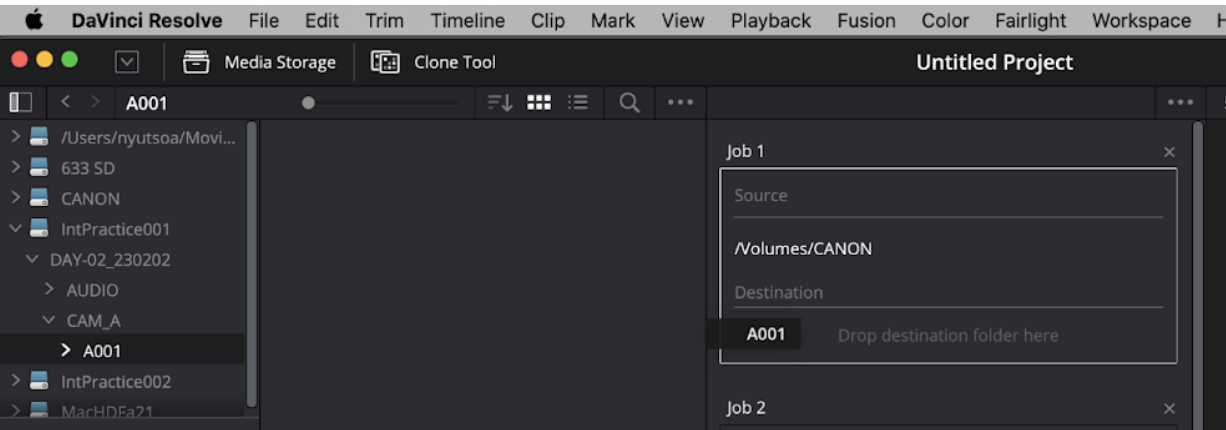Expand the 633 SD drive
This screenshot has width=1226, height=430.
click(x=16, y=168)
